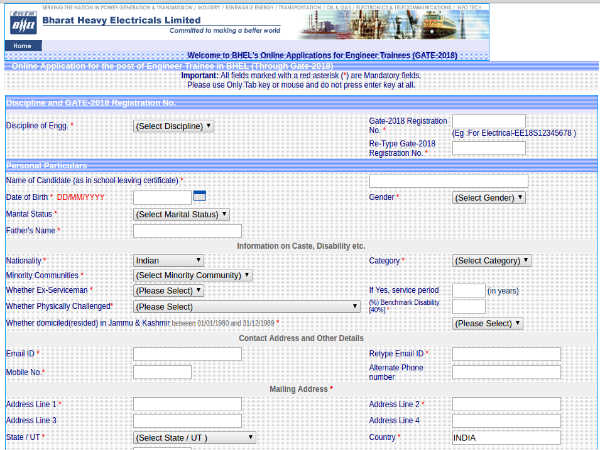Viewport: 600px width, 450px height.
Task: Click the Bharat Heavy Electricals Limited title
Action: coord(121,20)
